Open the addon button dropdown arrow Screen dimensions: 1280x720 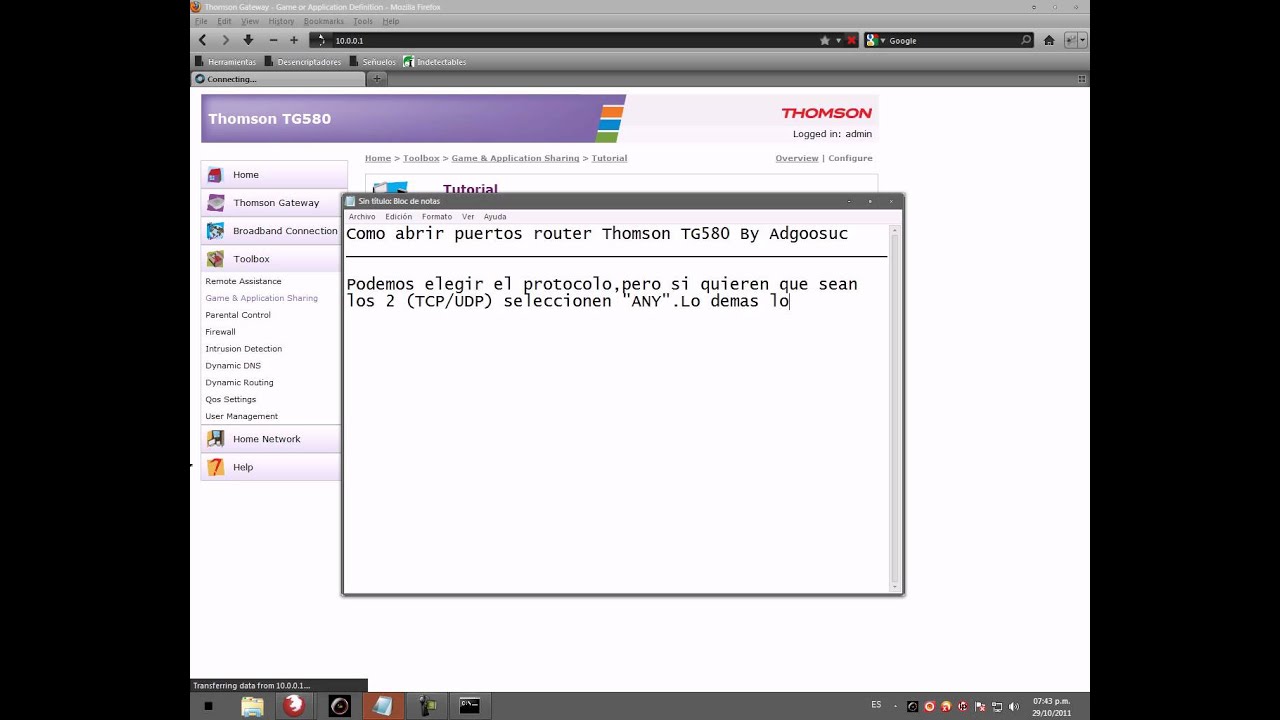(1083, 40)
